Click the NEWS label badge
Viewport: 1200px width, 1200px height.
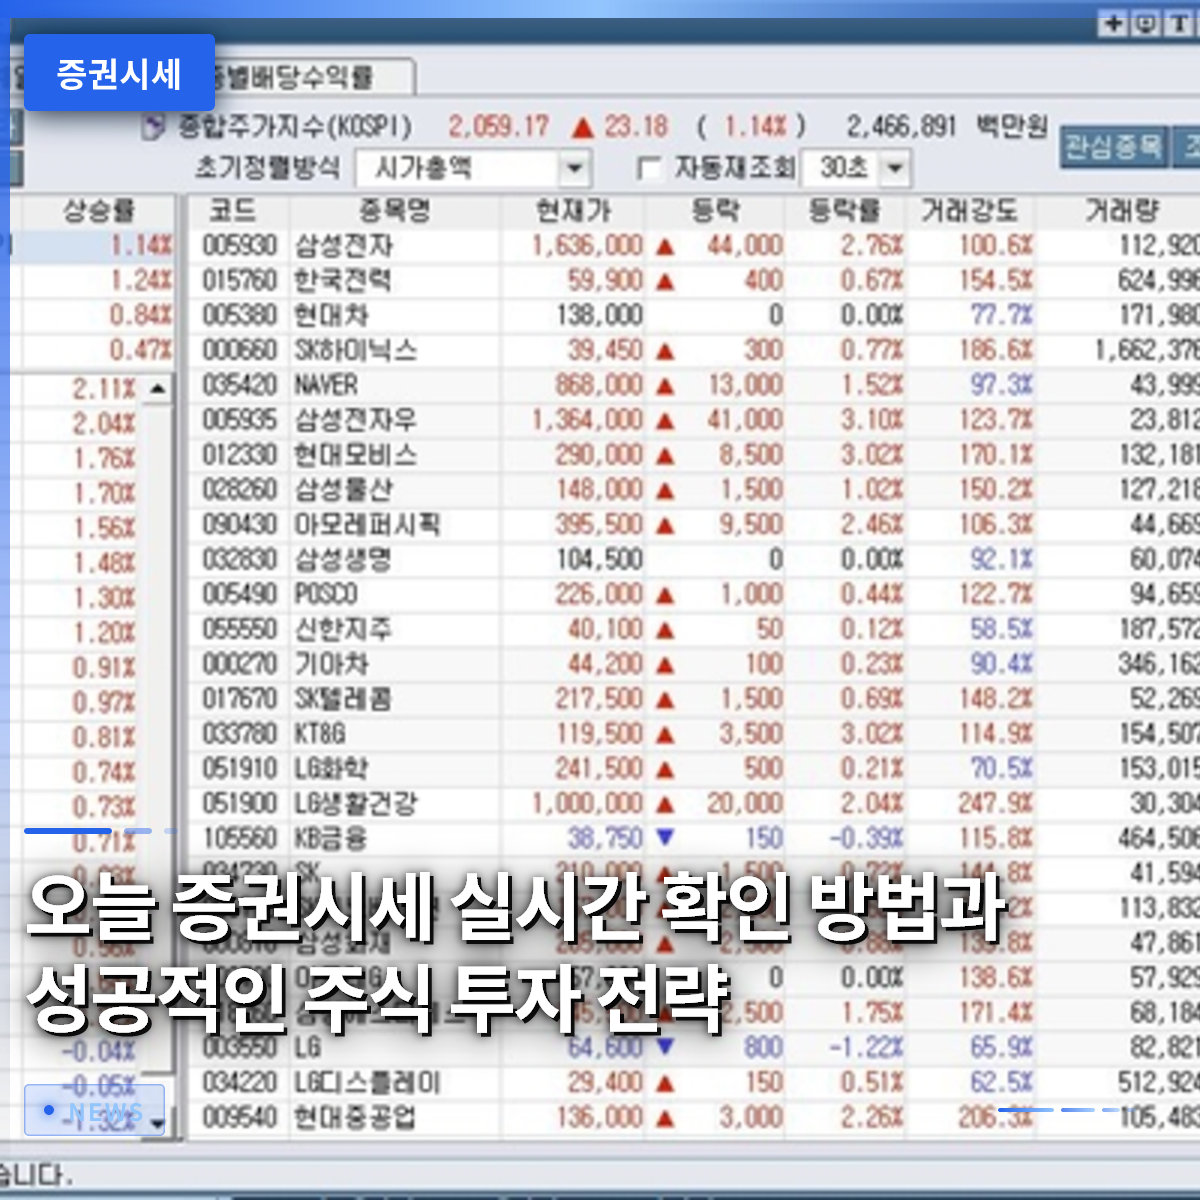tap(94, 1110)
